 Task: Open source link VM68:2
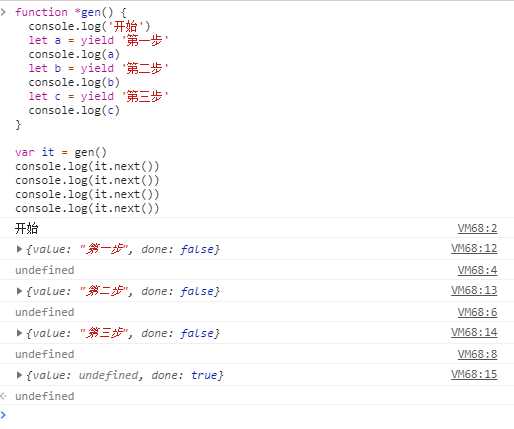(477, 228)
